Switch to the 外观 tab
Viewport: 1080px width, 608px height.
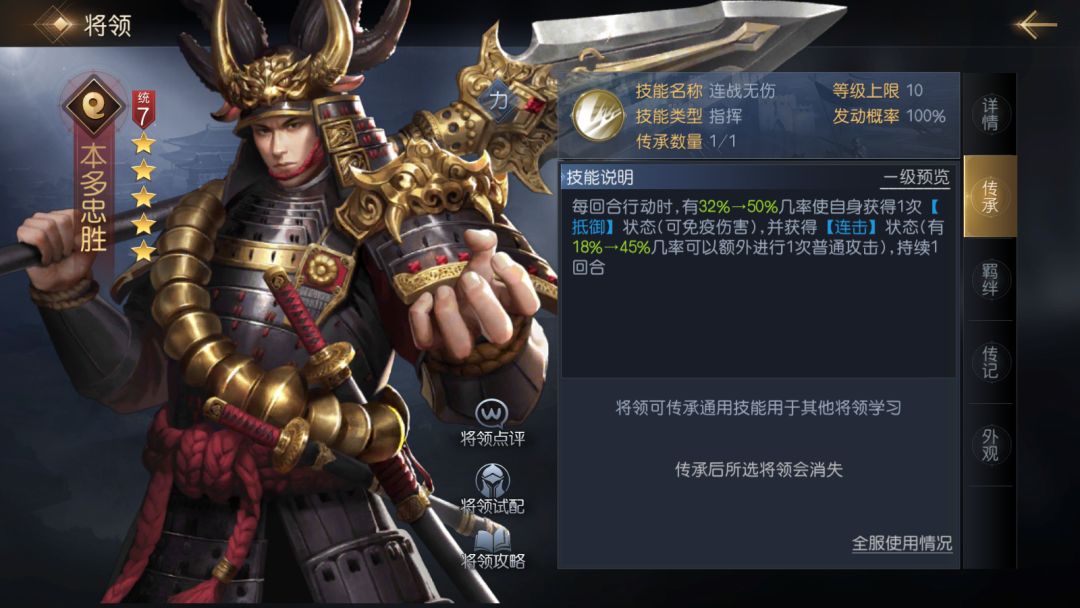point(990,445)
